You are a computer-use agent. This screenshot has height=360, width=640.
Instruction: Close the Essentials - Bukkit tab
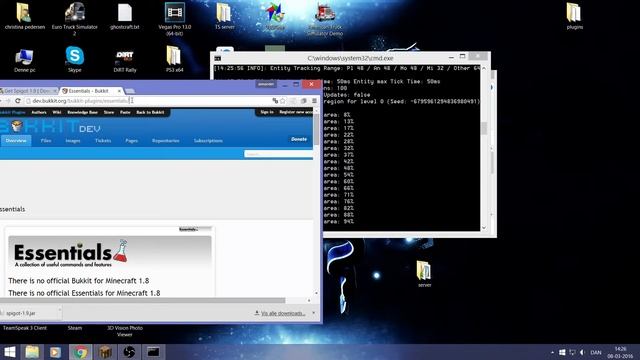[x=119, y=91]
